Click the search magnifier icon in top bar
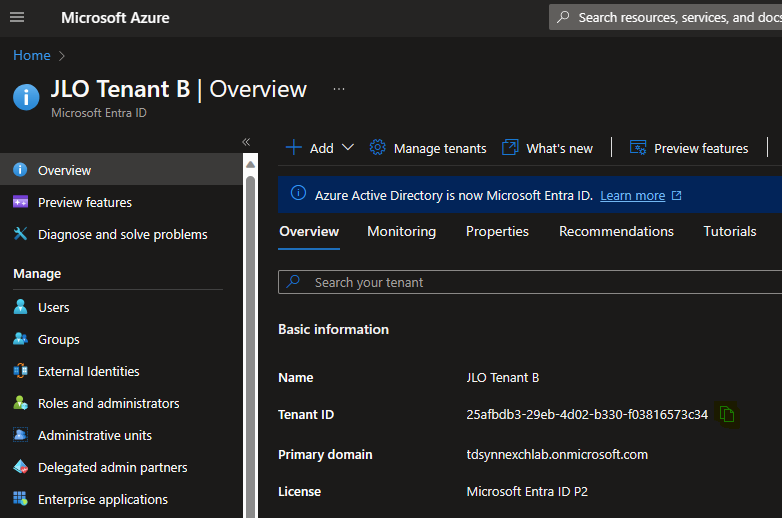The width and height of the screenshot is (782, 518). (x=563, y=17)
